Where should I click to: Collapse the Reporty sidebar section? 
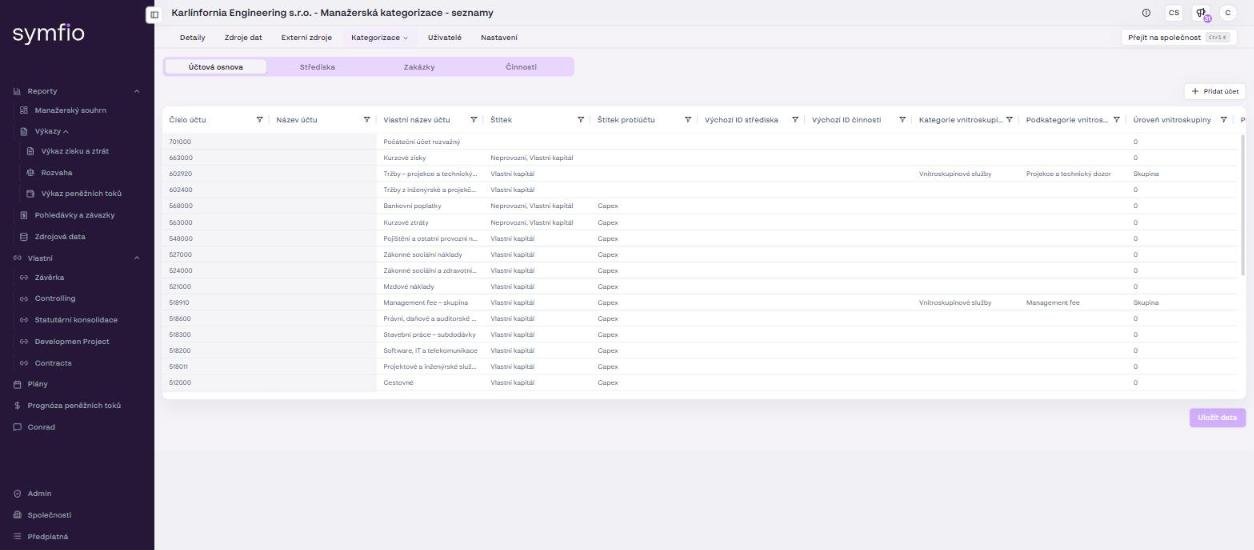[137, 91]
